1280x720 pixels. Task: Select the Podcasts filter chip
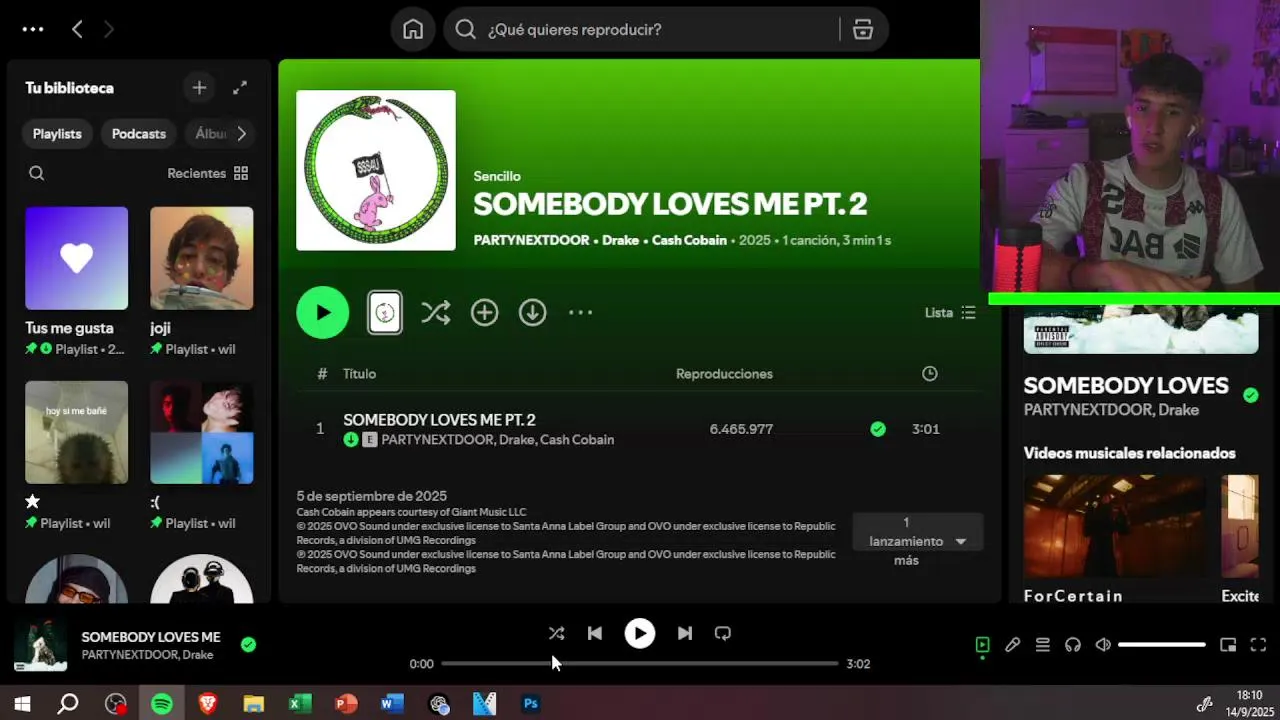[x=139, y=134]
